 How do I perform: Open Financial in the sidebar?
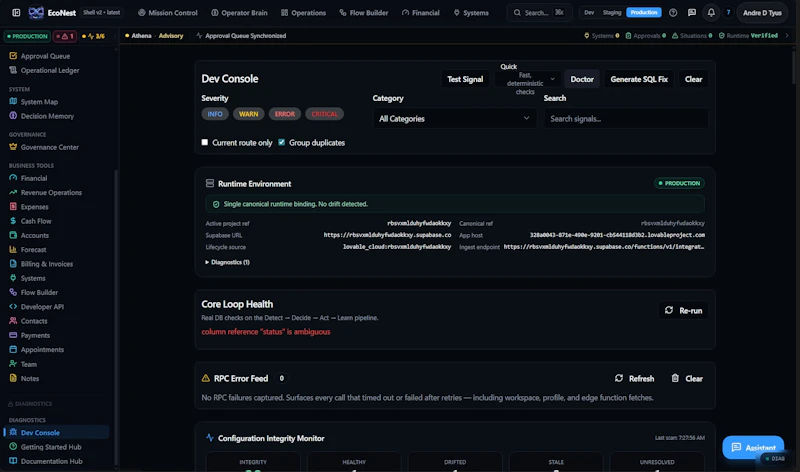[x=29, y=178]
